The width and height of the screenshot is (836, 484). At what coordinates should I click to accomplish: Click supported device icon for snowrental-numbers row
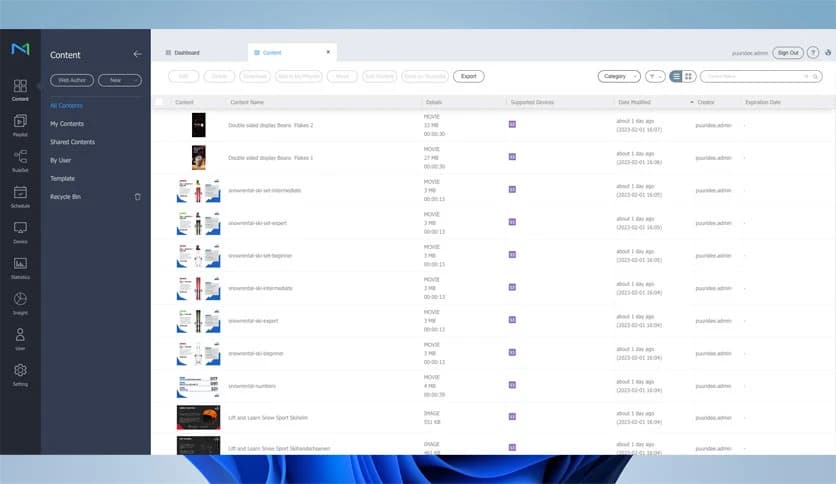[512, 385]
